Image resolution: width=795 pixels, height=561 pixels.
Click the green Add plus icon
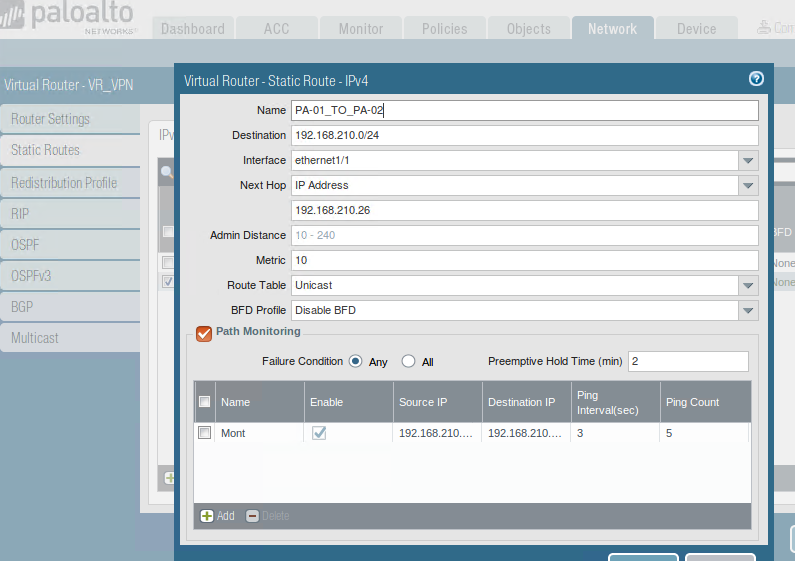pos(207,516)
